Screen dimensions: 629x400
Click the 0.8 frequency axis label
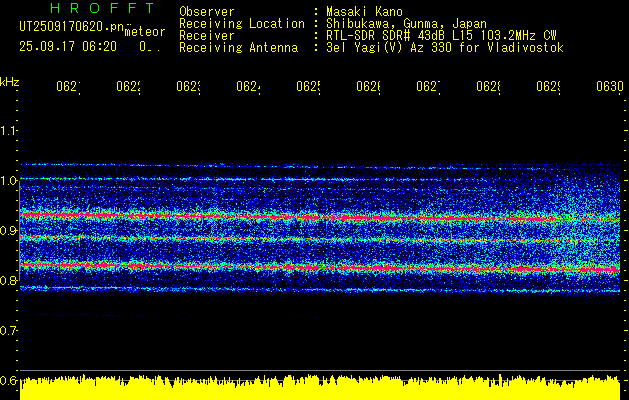click(x=9, y=280)
